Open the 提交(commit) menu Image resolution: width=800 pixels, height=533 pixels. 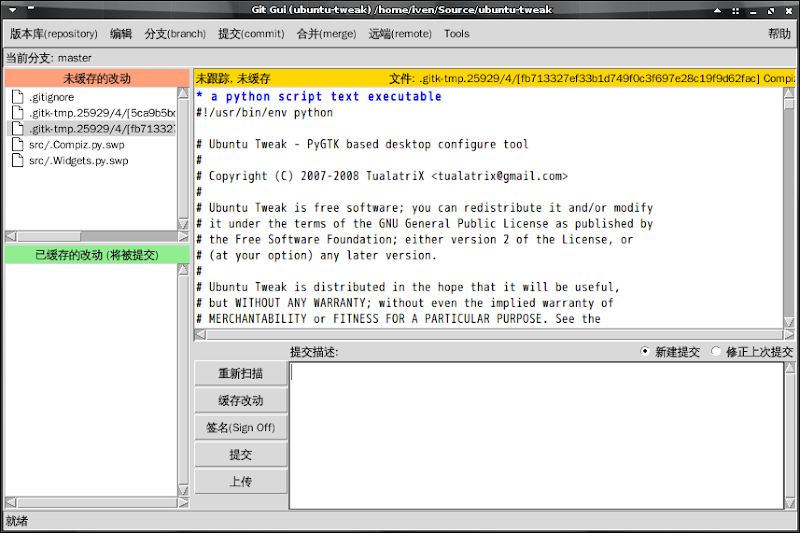point(251,34)
